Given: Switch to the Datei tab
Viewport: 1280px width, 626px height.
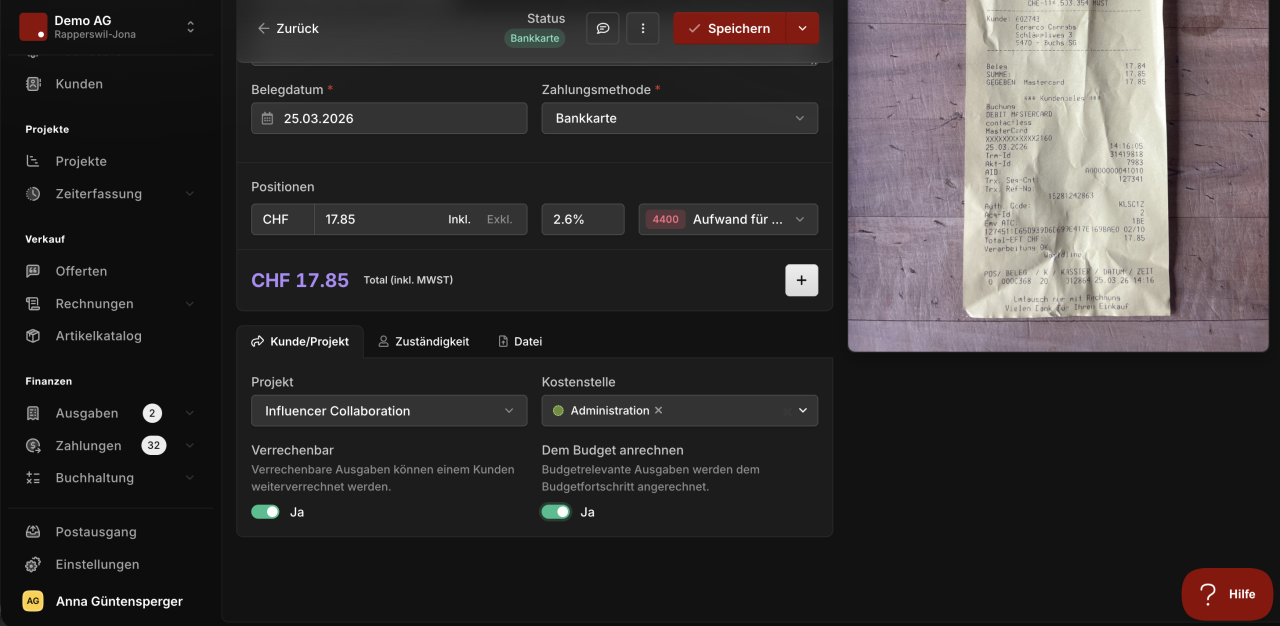Looking at the screenshot, I should [520, 342].
